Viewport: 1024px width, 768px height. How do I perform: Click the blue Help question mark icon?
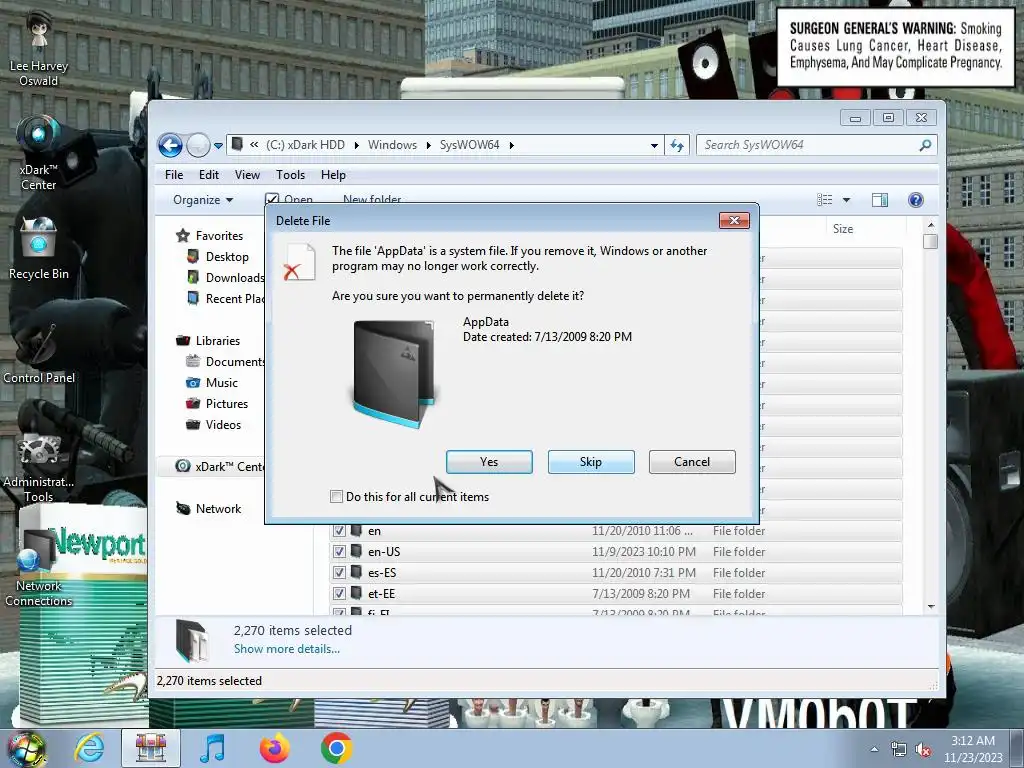click(916, 200)
